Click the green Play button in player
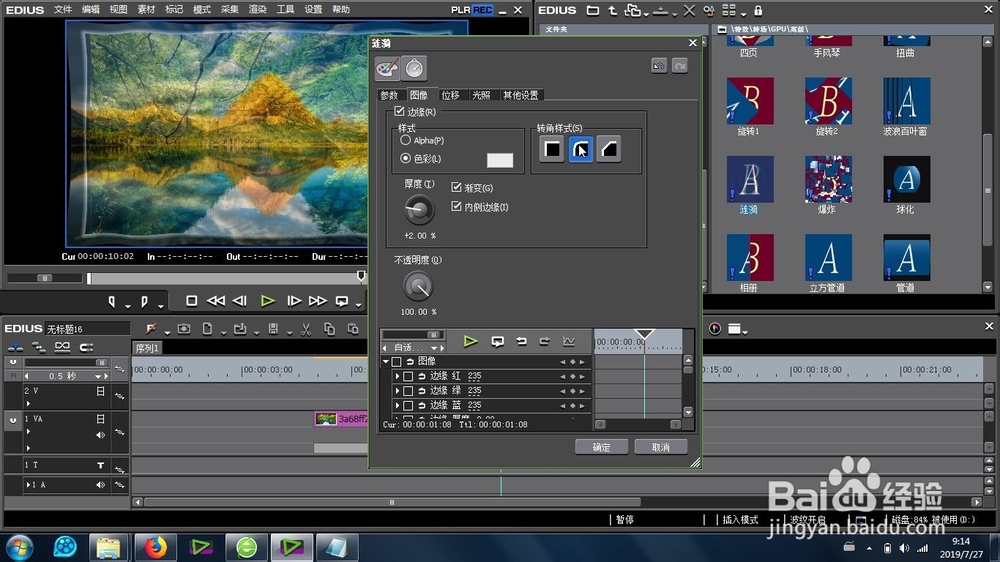 point(268,300)
